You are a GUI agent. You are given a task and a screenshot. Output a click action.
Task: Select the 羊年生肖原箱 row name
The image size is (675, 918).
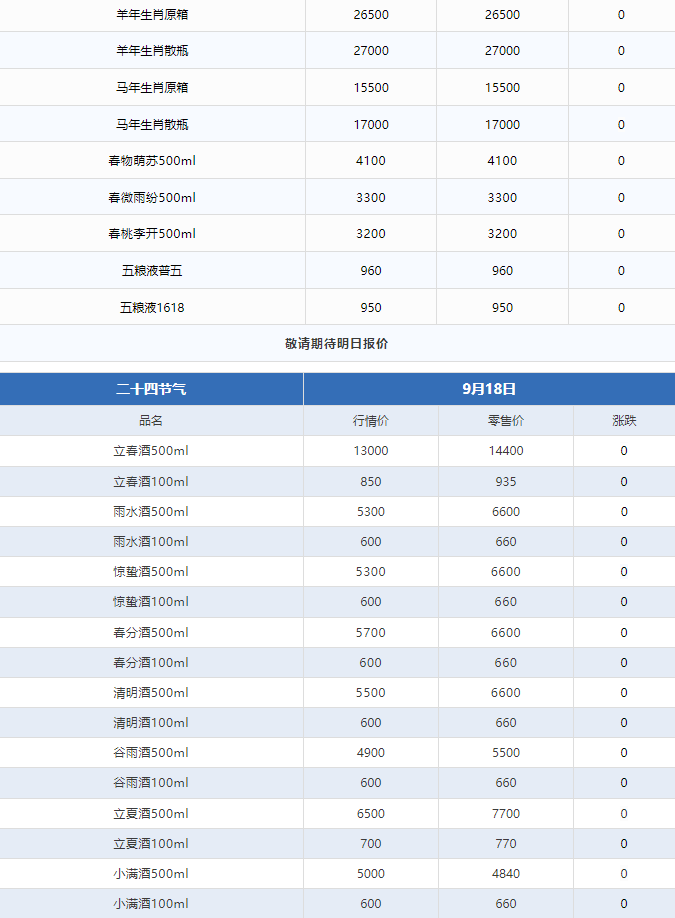pos(152,15)
